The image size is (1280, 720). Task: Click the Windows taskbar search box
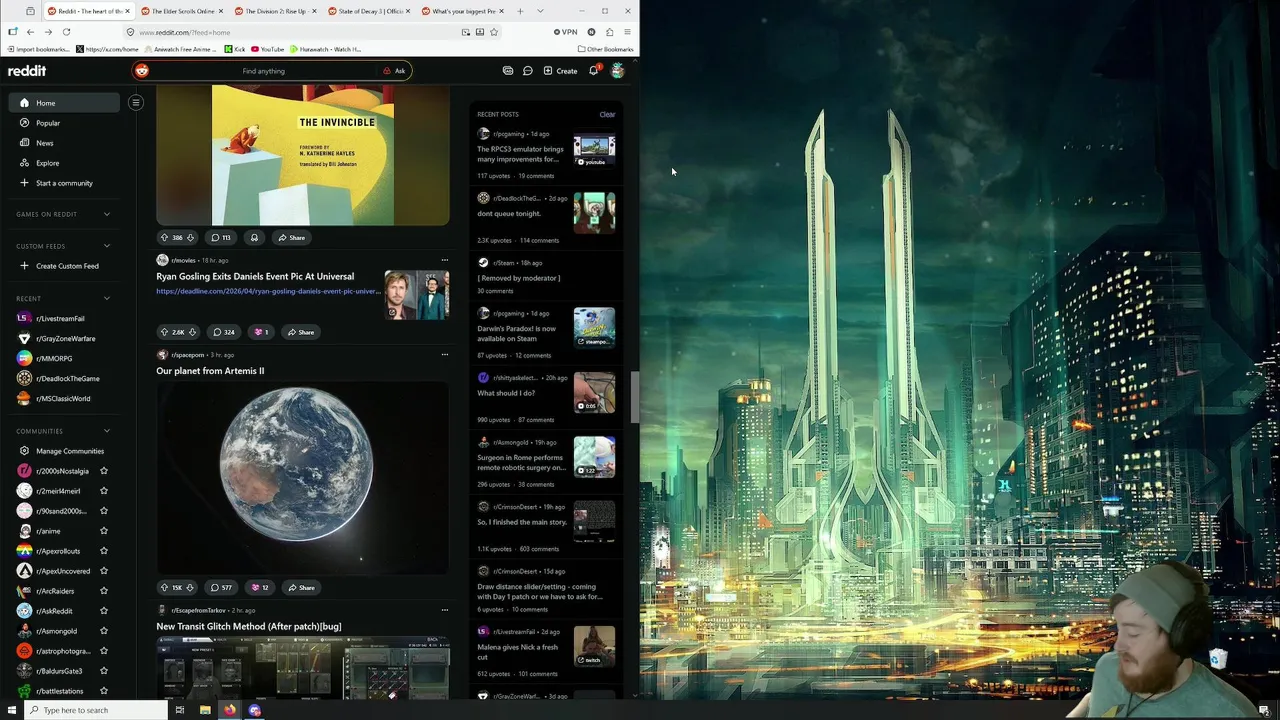pyautogui.click(x=95, y=710)
